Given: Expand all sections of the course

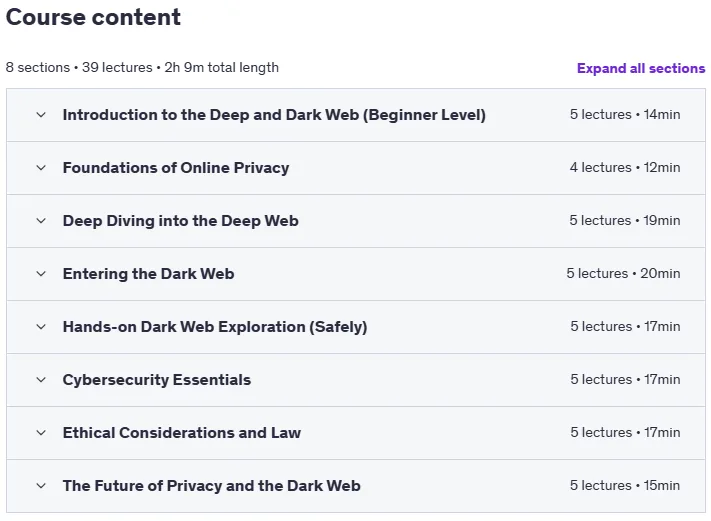Looking at the screenshot, I should (641, 68).
